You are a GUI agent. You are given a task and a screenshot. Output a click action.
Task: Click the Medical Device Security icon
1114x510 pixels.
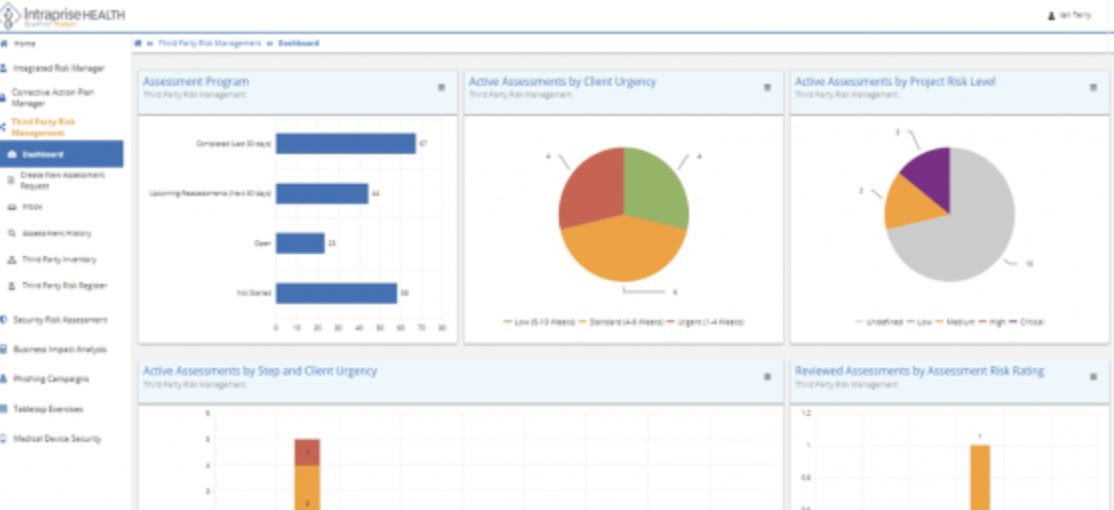pos(4,439)
